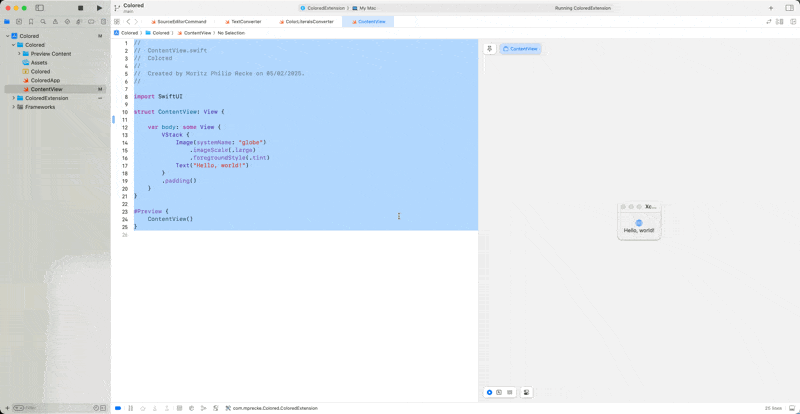The height and width of the screenshot is (414, 800).
Task: Stop the running scheme
Action: tap(80, 8)
